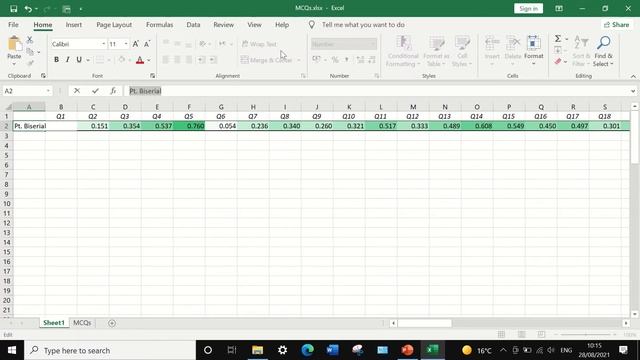Increase font size with larger A icon
The width and height of the screenshot is (640, 360).
click(x=136, y=44)
